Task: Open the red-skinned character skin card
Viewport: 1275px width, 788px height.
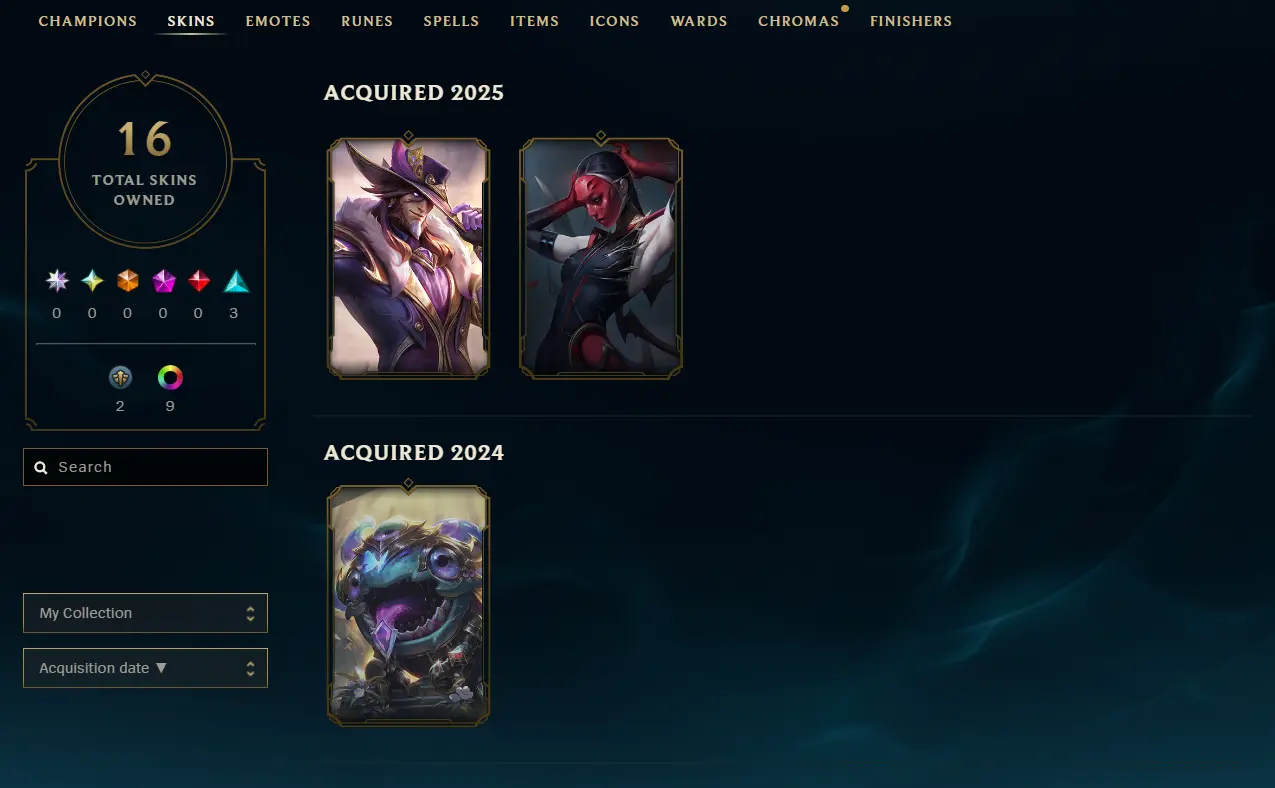Action: click(601, 258)
